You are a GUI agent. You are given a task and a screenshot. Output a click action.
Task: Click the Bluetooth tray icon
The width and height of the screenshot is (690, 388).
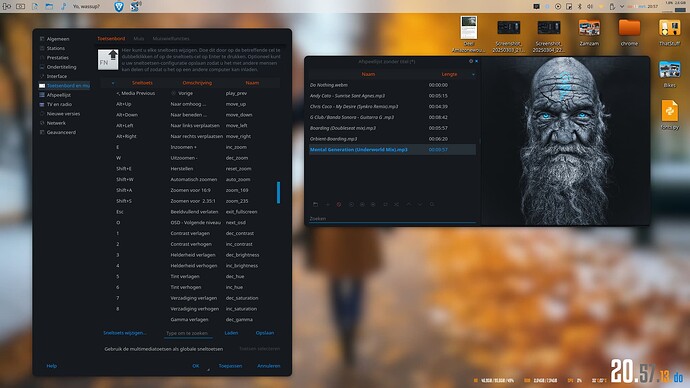click(x=579, y=6)
